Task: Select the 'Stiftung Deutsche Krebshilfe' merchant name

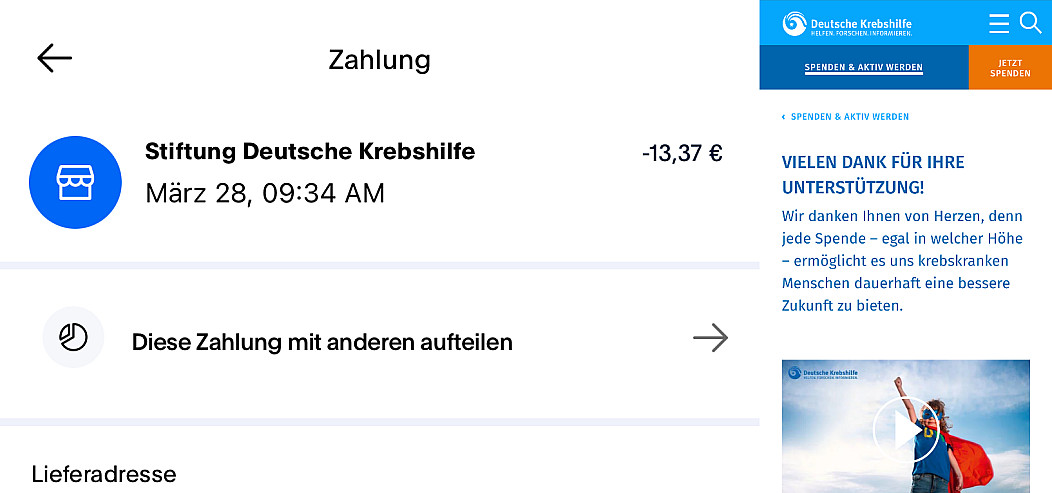Action: pyautogui.click(x=310, y=152)
